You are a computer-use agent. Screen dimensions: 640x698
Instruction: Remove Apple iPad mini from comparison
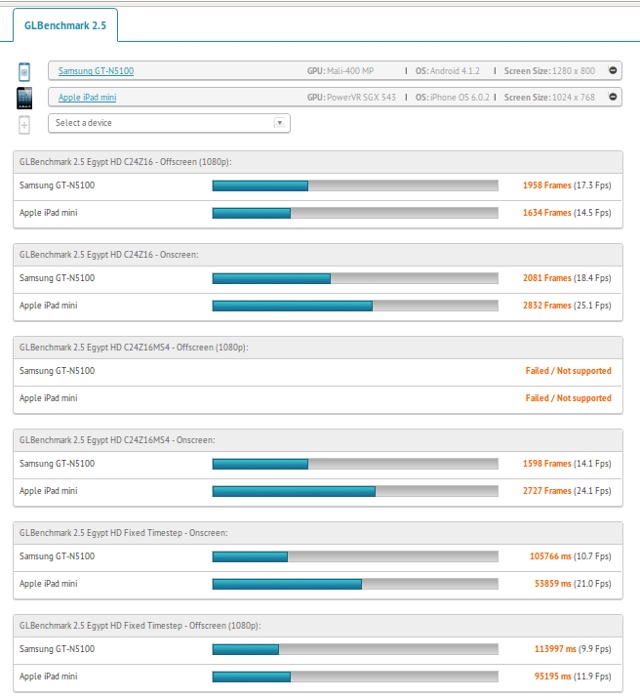tap(613, 97)
